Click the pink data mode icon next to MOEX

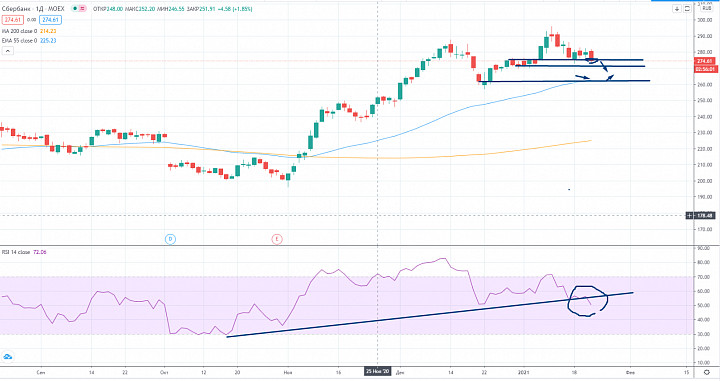click(83, 9)
